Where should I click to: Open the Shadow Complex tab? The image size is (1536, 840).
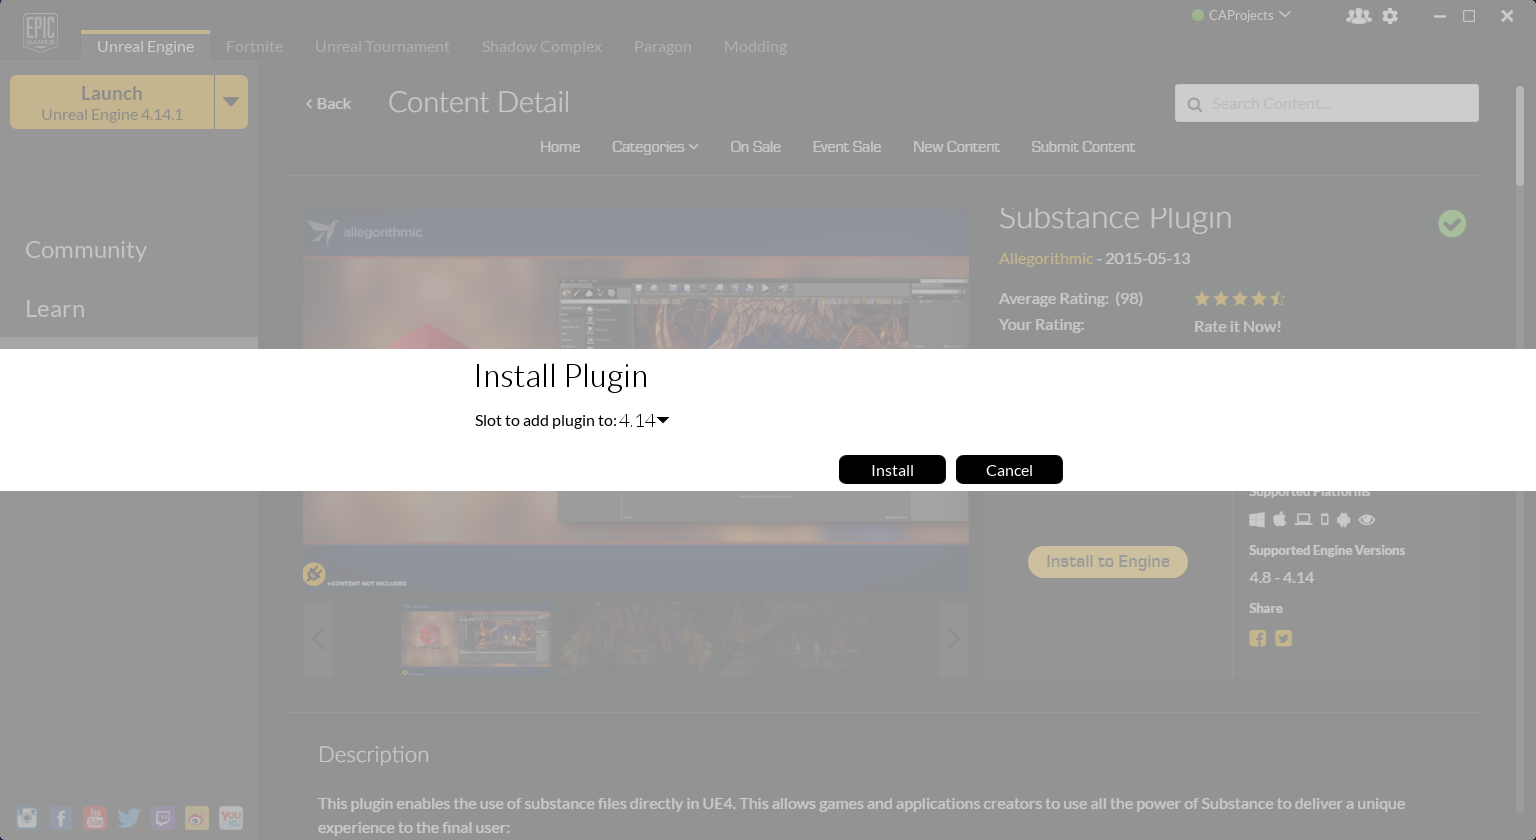tap(542, 46)
